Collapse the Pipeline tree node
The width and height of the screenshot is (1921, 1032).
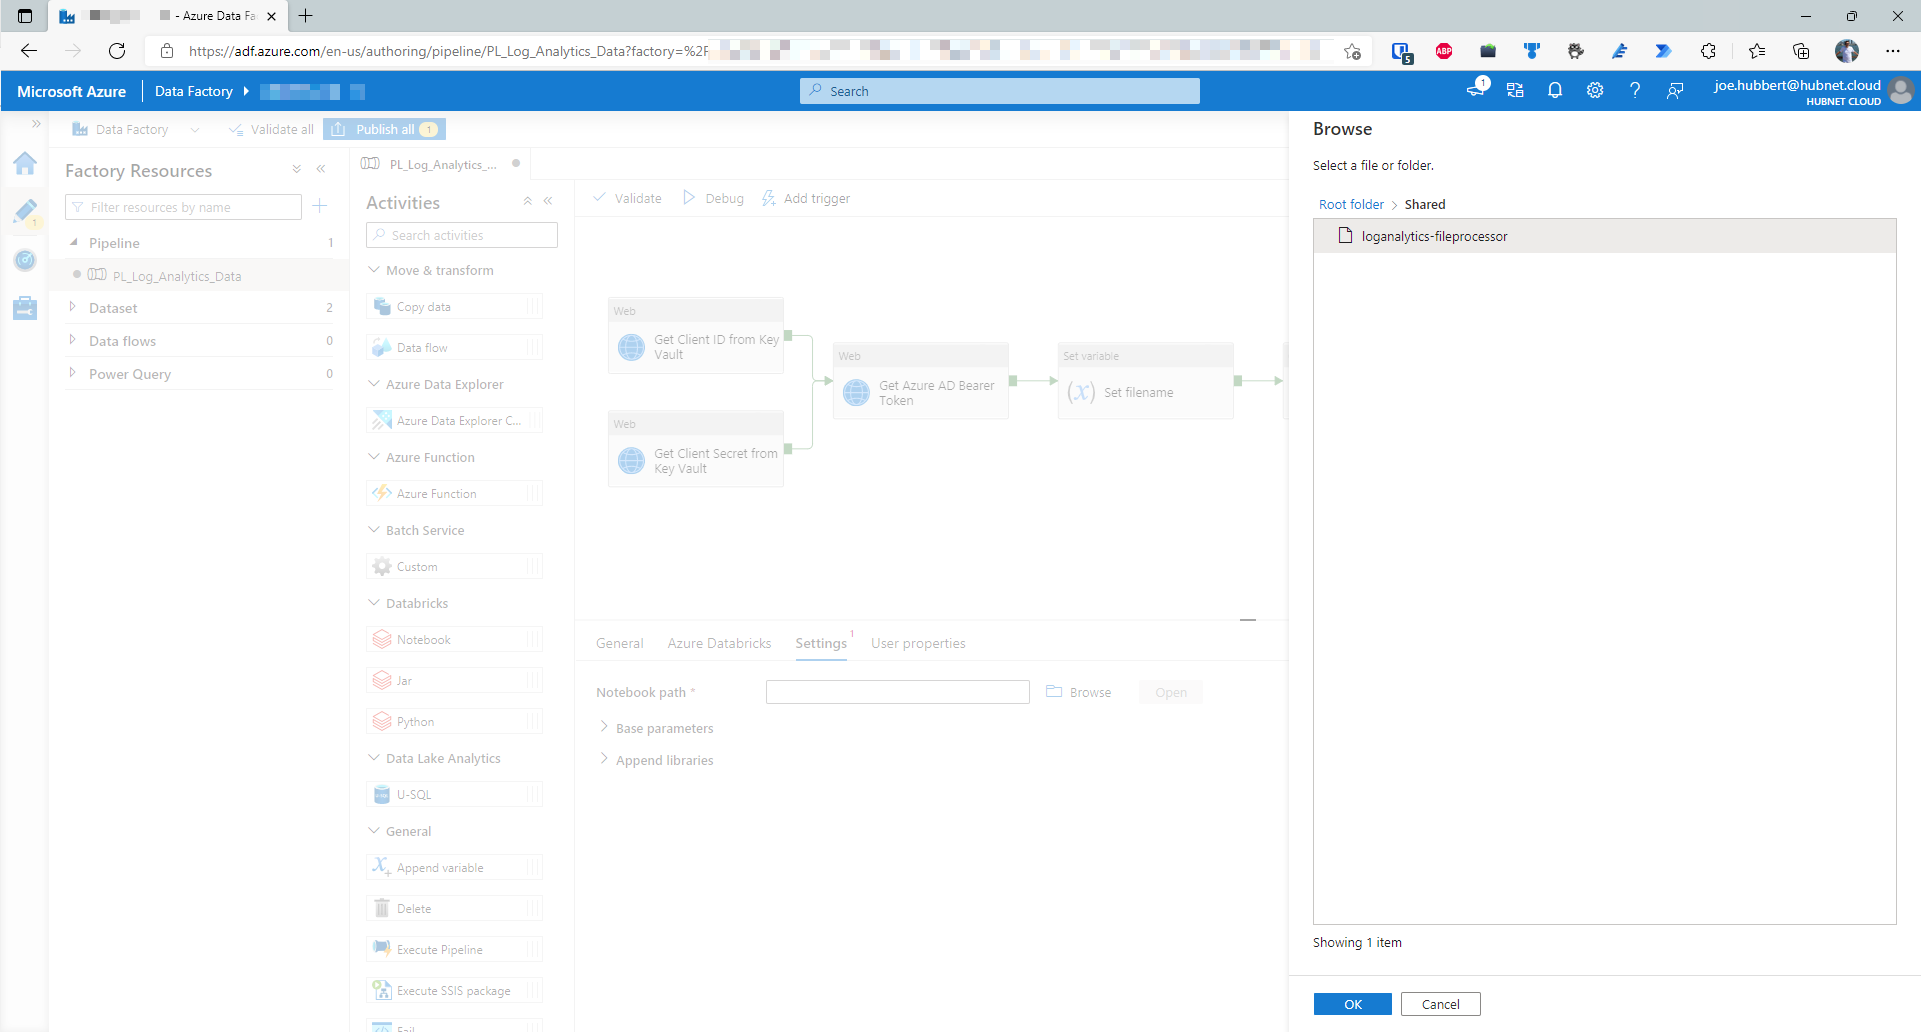73,242
